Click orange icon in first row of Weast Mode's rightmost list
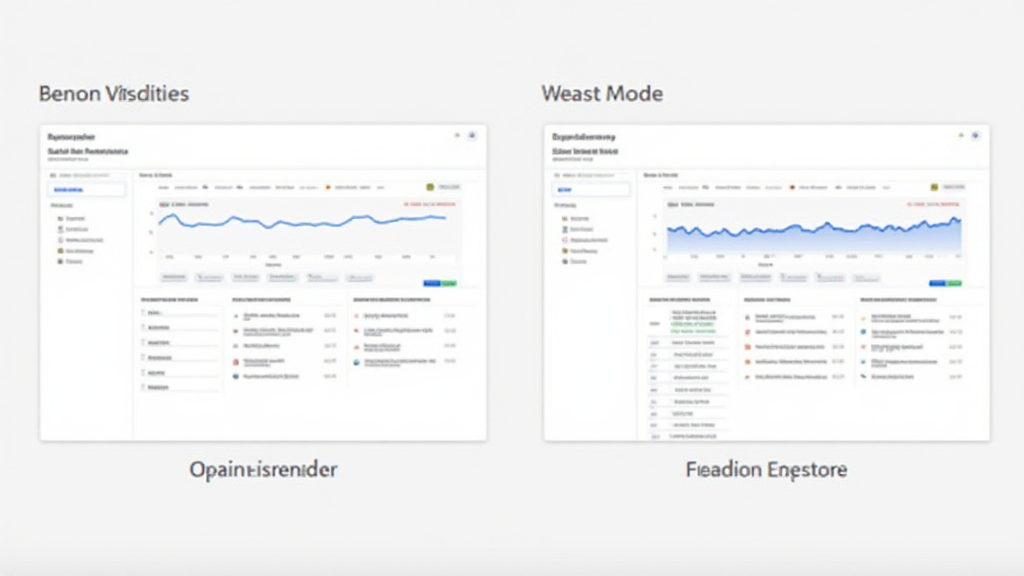 pyautogui.click(x=864, y=316)
